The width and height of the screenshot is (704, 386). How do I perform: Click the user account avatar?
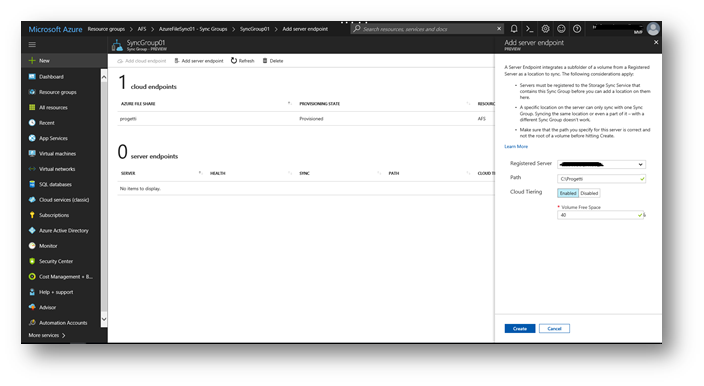click(x=653, y=29)
